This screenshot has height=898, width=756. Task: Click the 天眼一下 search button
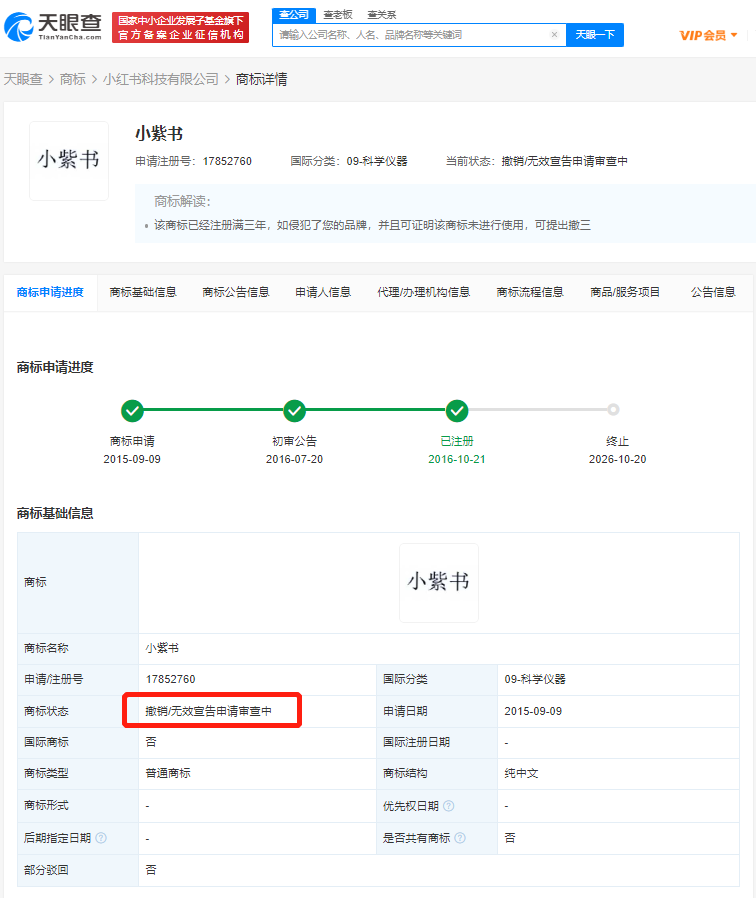click(x=595, y=35)
